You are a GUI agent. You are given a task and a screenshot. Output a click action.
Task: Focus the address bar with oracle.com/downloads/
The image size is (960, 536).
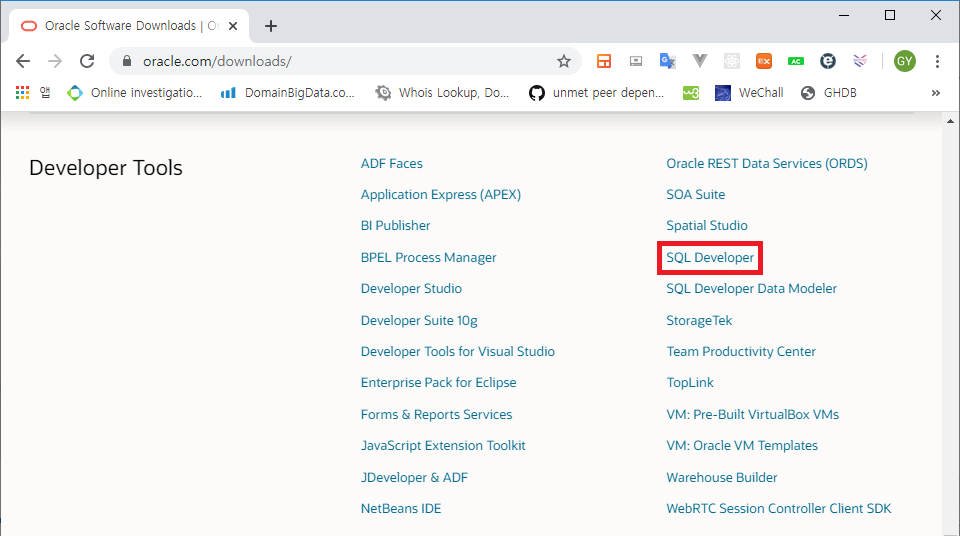(343, 61)
